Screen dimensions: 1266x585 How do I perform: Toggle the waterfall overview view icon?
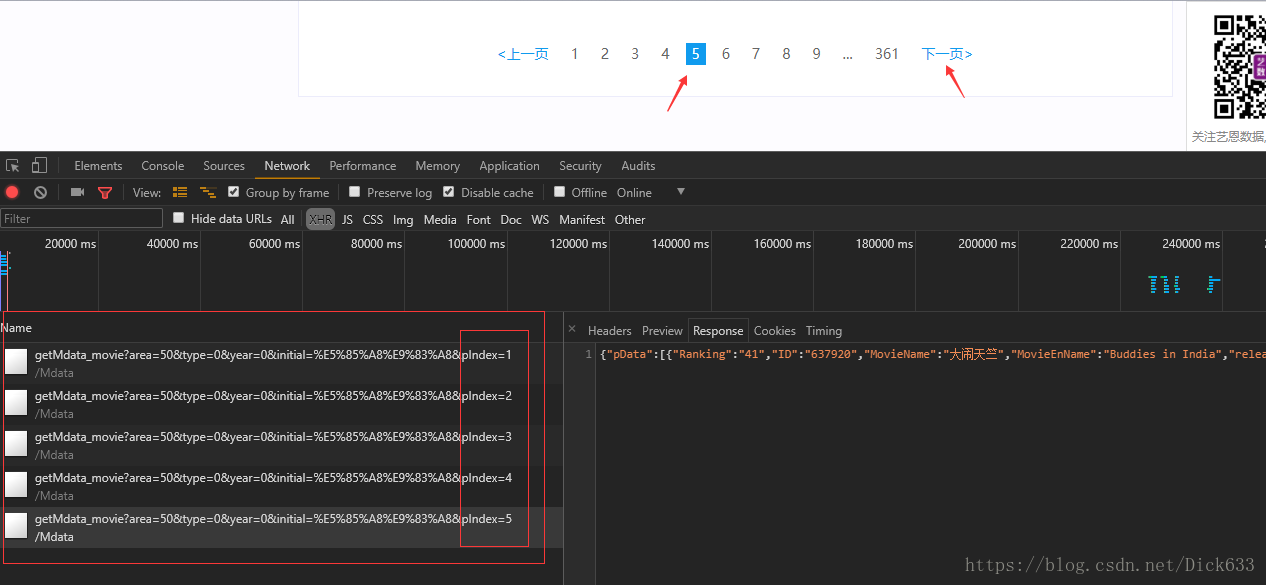pyautogui.click(x=208, y=192)
